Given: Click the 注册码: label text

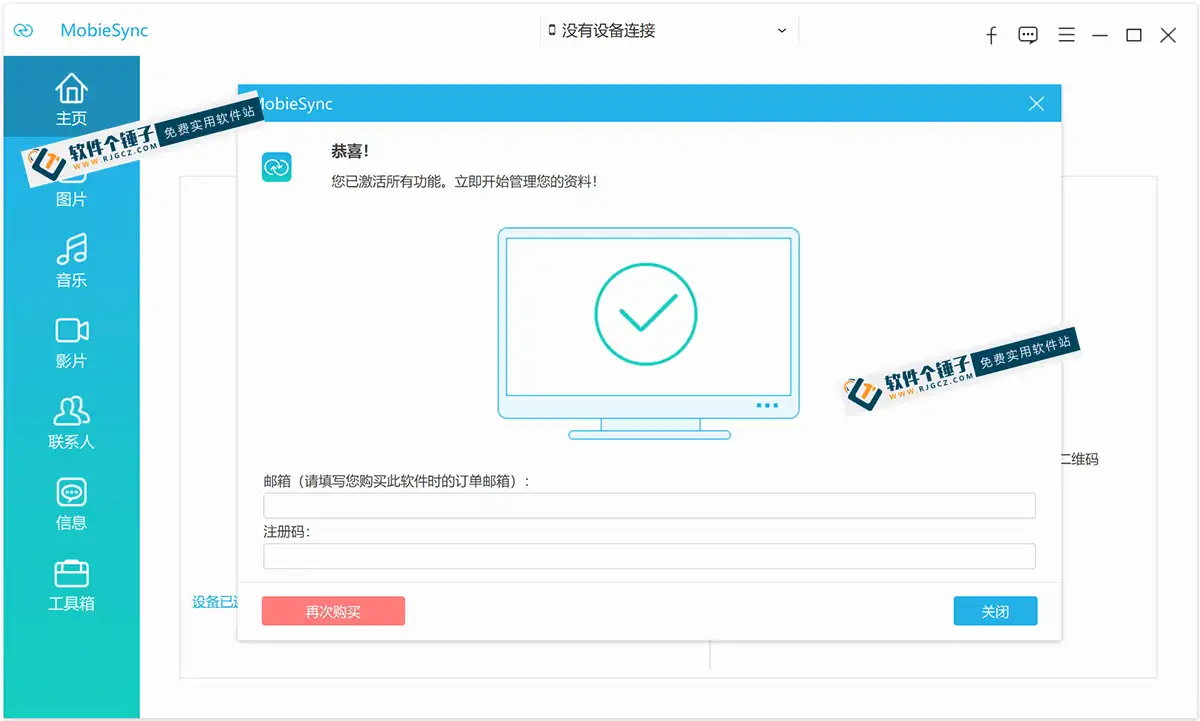Looking at the screenshot, I should [287, 532].
